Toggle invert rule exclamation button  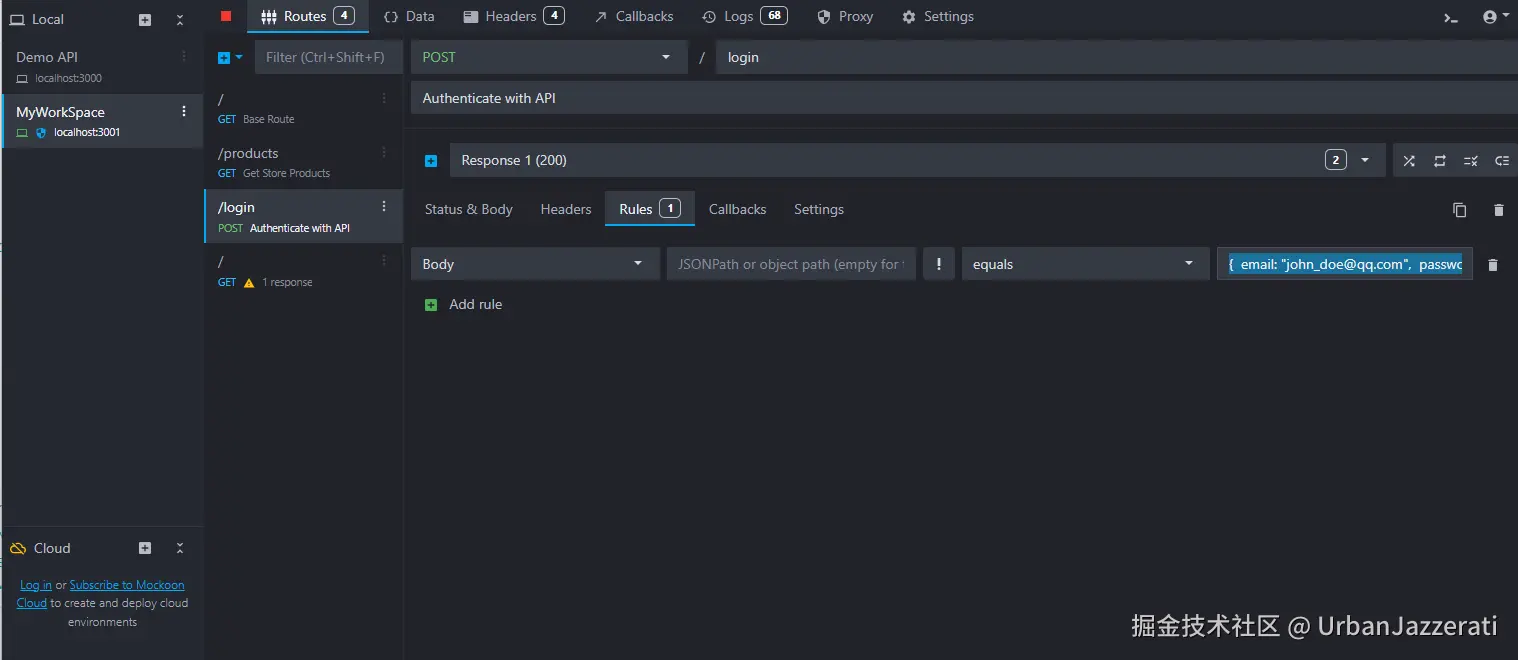click(x=938, y=264)
